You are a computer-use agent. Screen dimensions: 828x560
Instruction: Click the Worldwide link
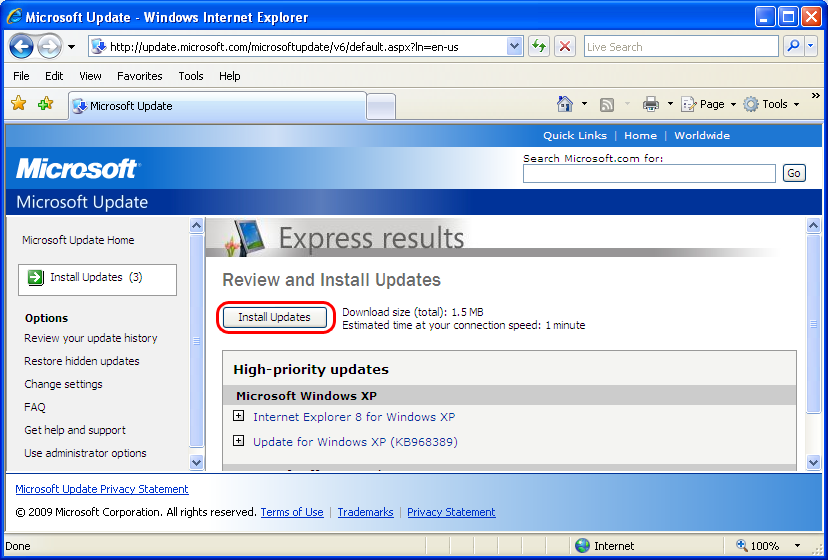702,136
